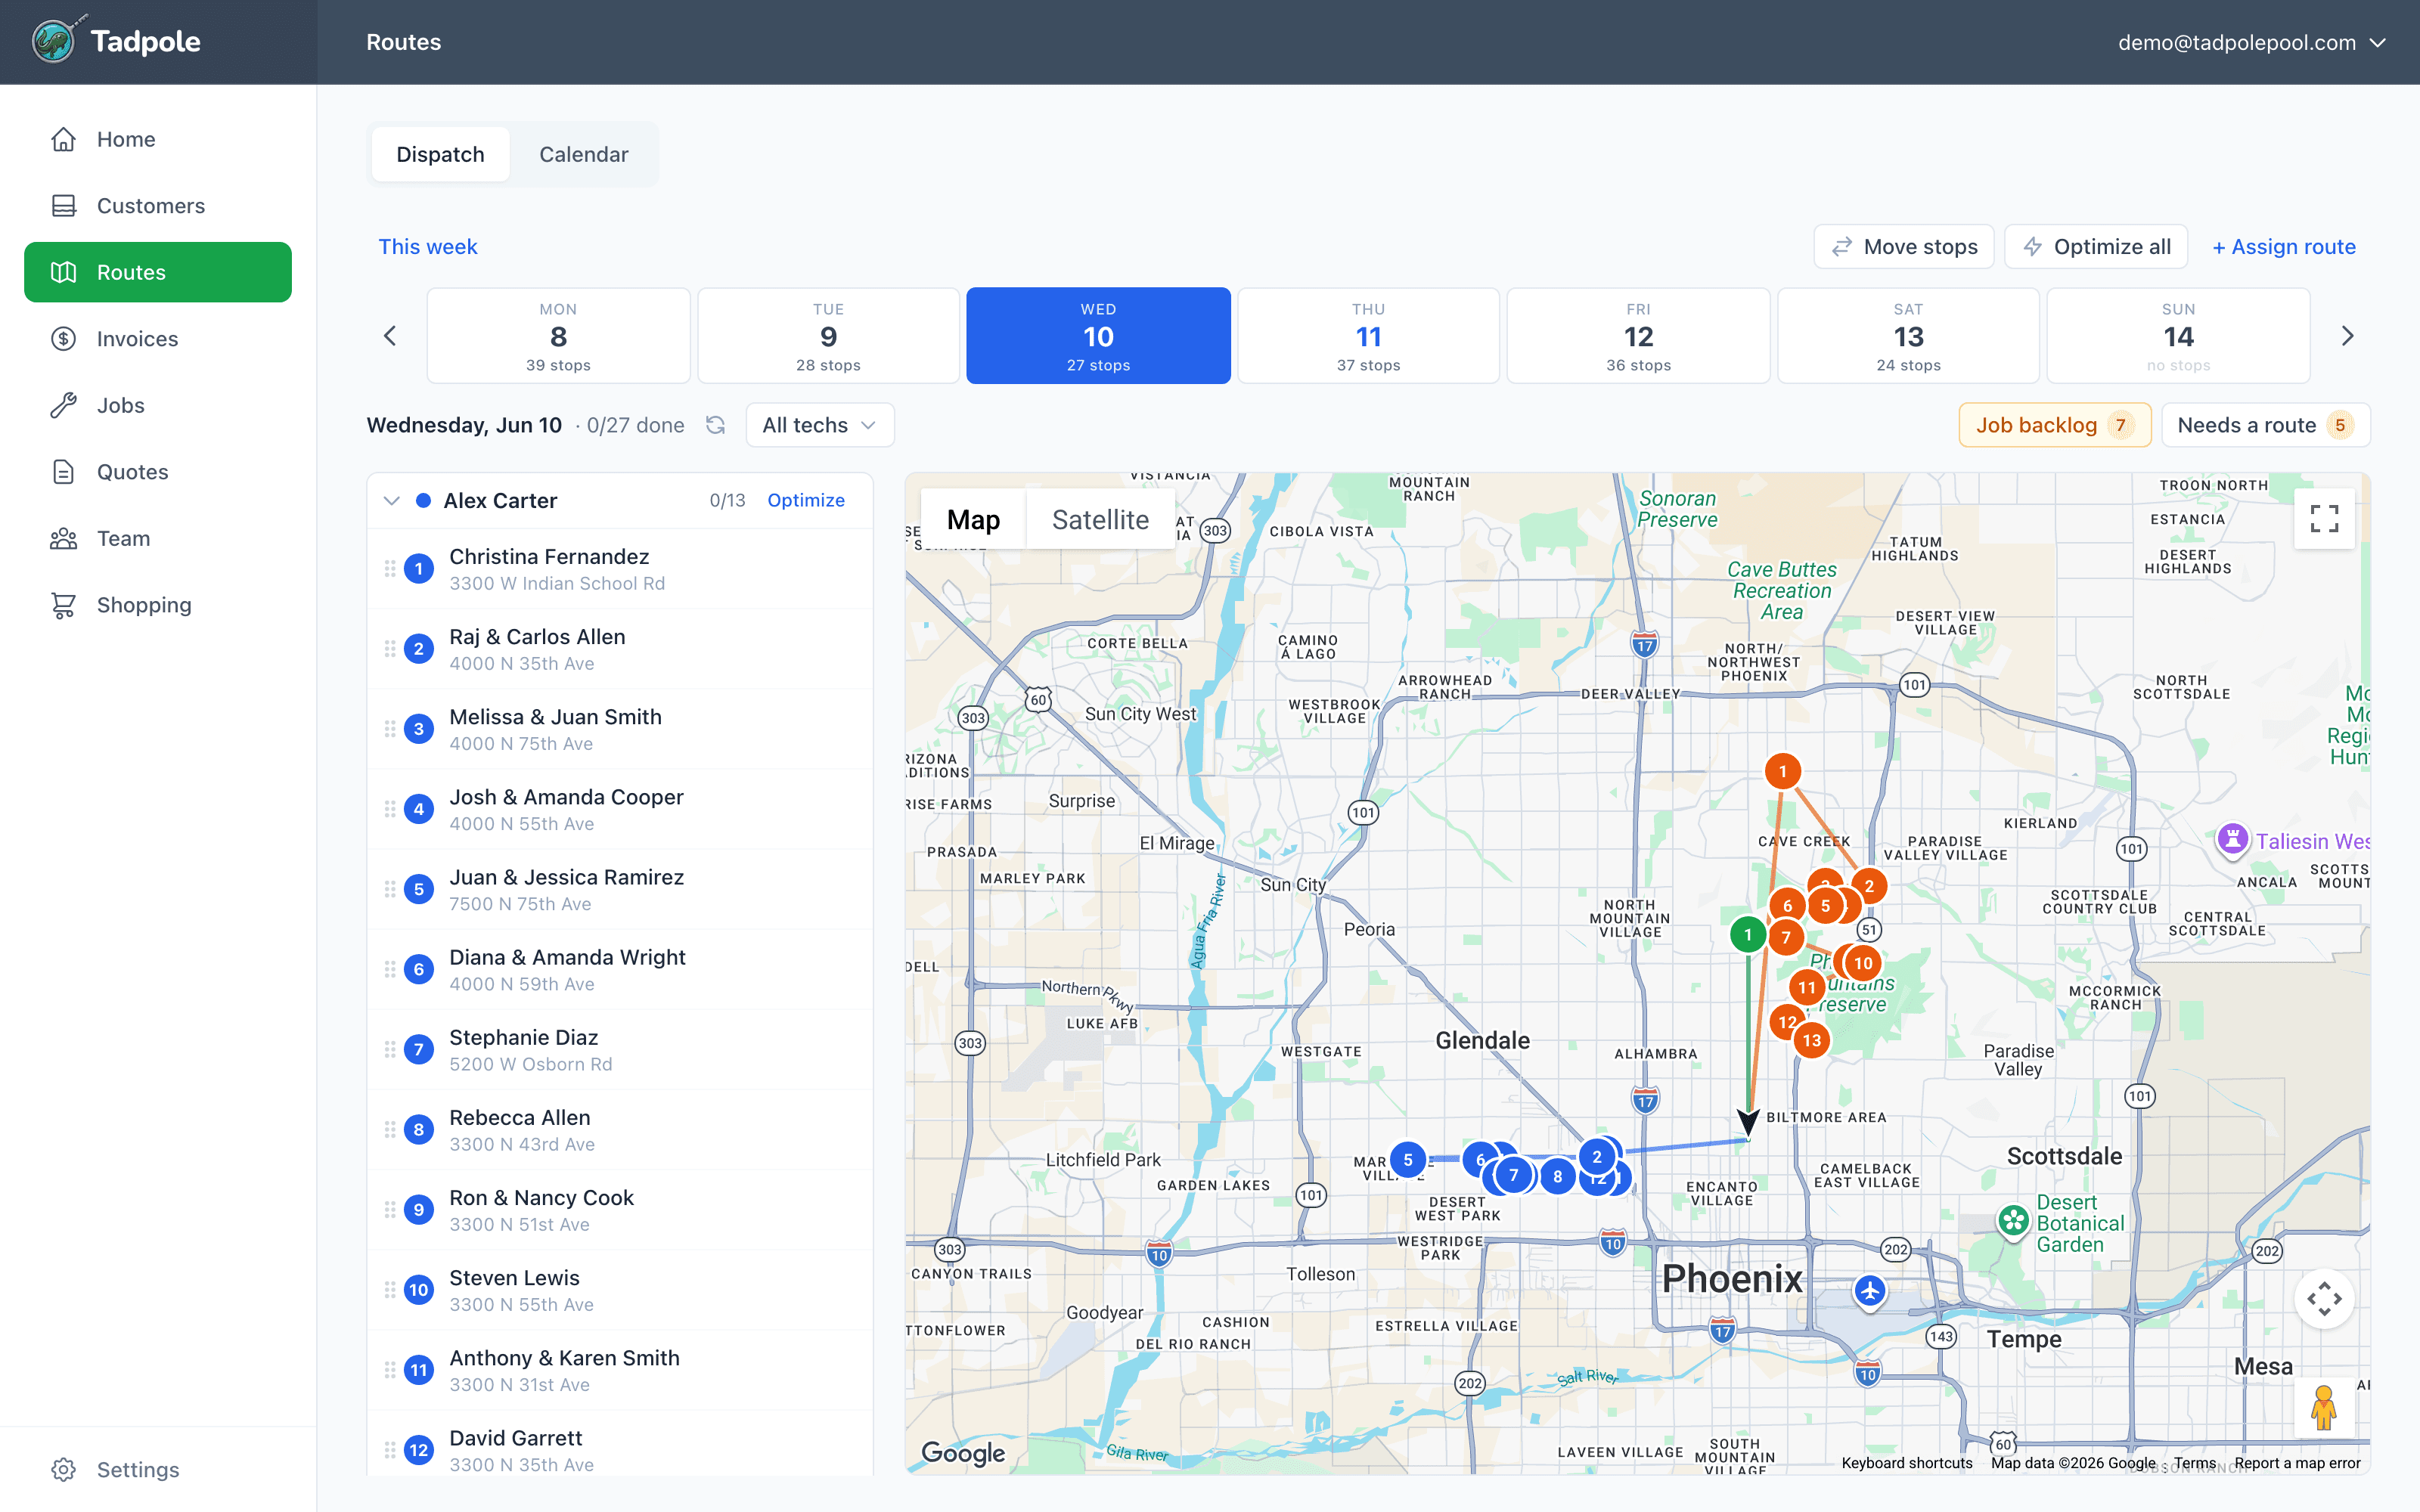Select Thursday 11 with 37 stops
The width and height of the screenshot is (2420, 1512).
click(x=1368, y=336)
